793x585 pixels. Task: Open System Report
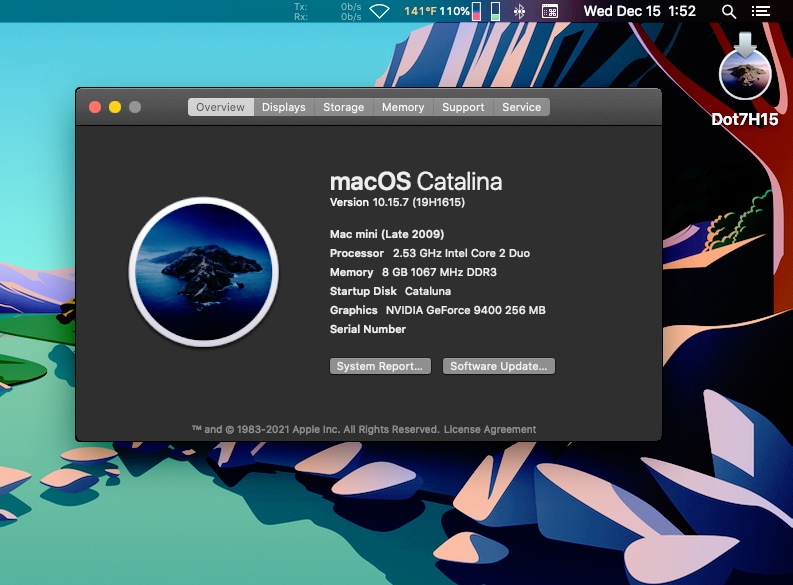coord(380,366)
